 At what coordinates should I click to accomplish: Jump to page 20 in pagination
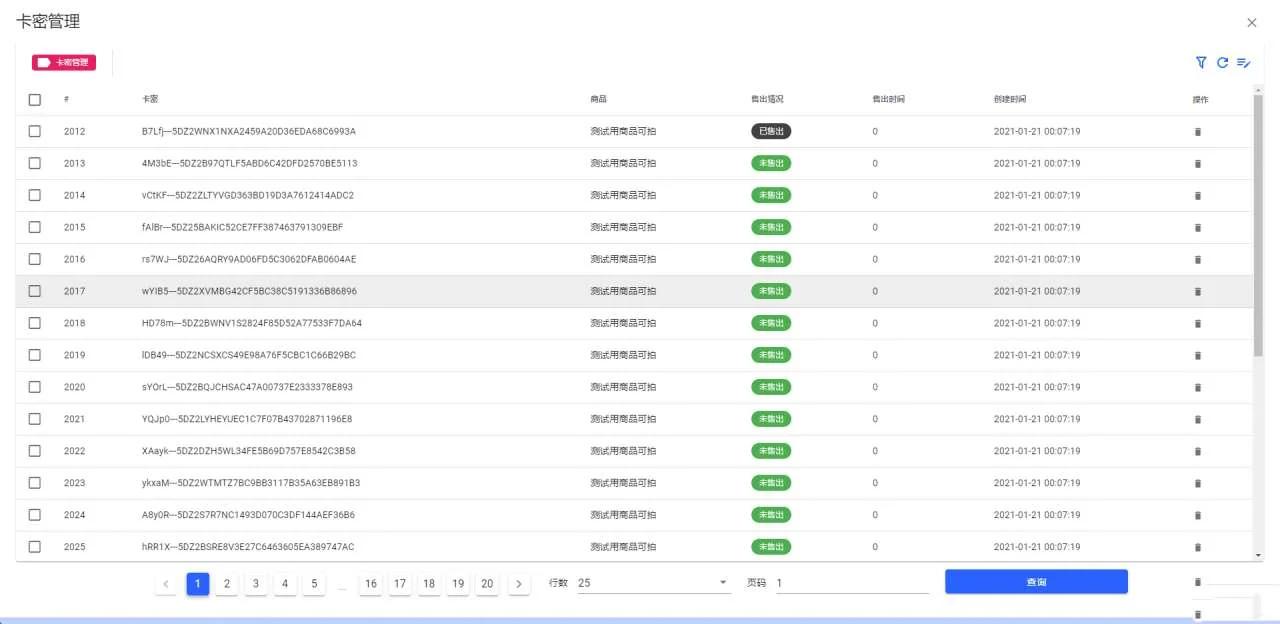(487, 584)
